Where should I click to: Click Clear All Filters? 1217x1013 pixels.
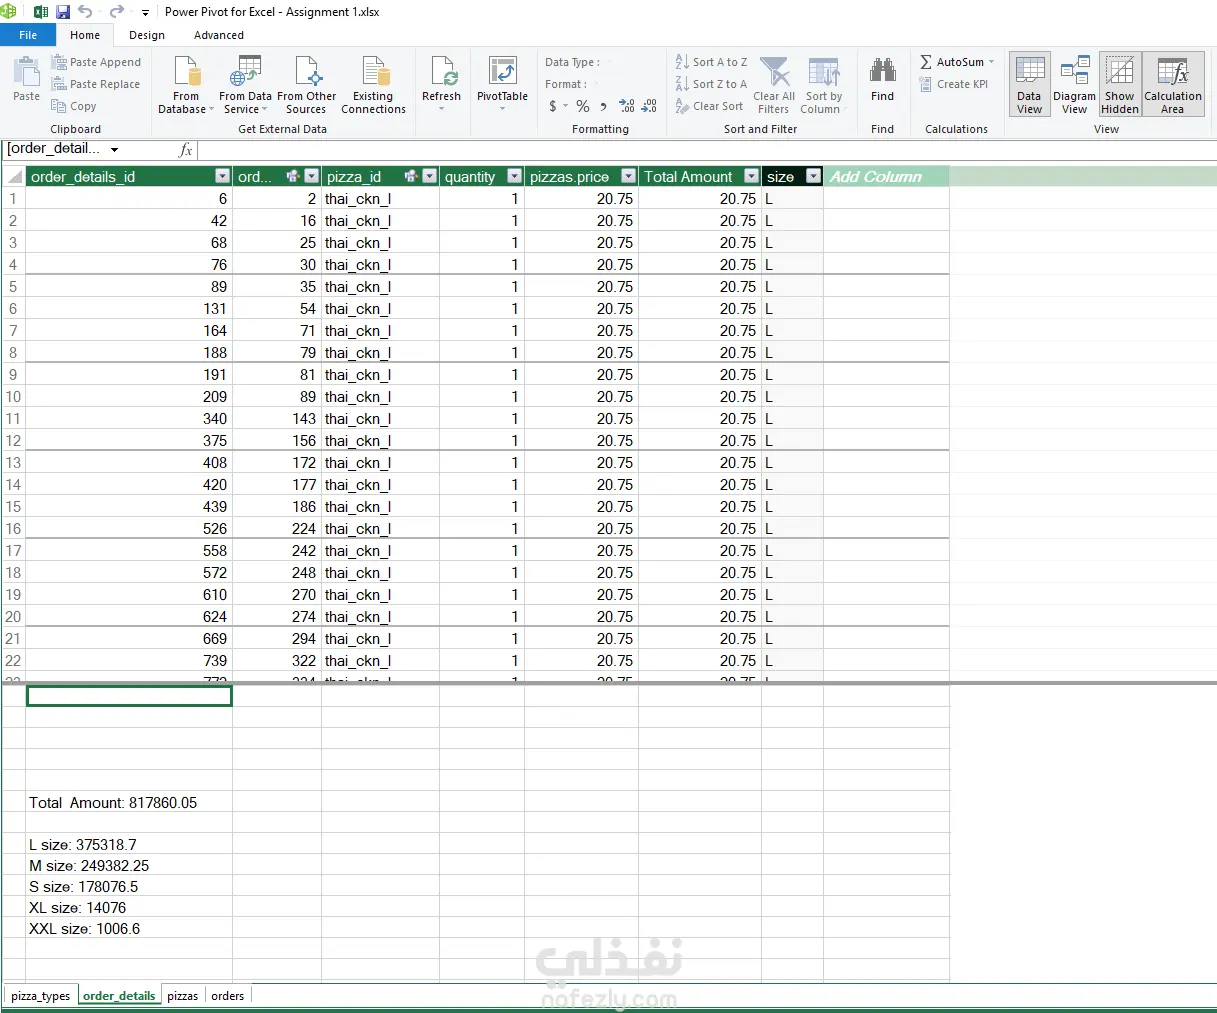(x=774, y=85)
